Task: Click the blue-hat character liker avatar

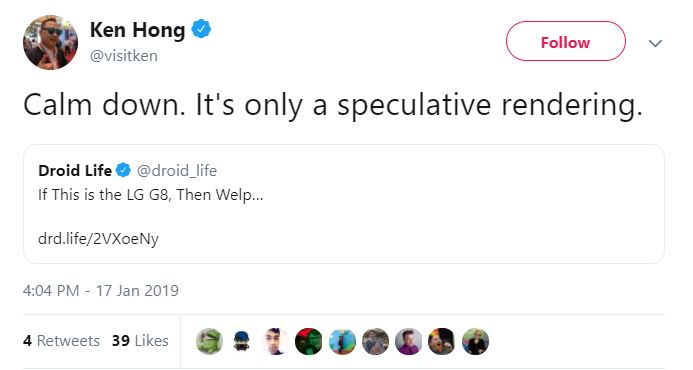Action: (x=241, y=341)
